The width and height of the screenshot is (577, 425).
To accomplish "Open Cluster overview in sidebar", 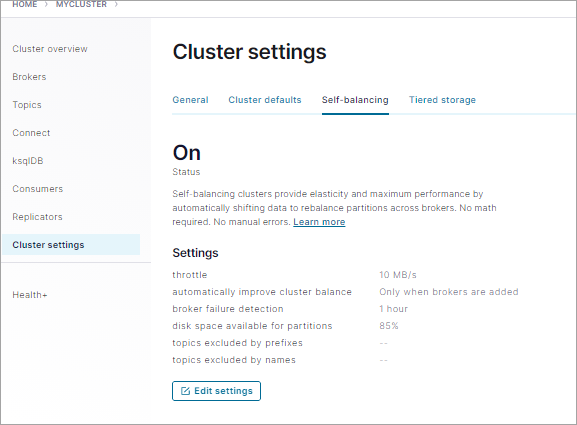I will pyautogui.click(x=50, y=49).
